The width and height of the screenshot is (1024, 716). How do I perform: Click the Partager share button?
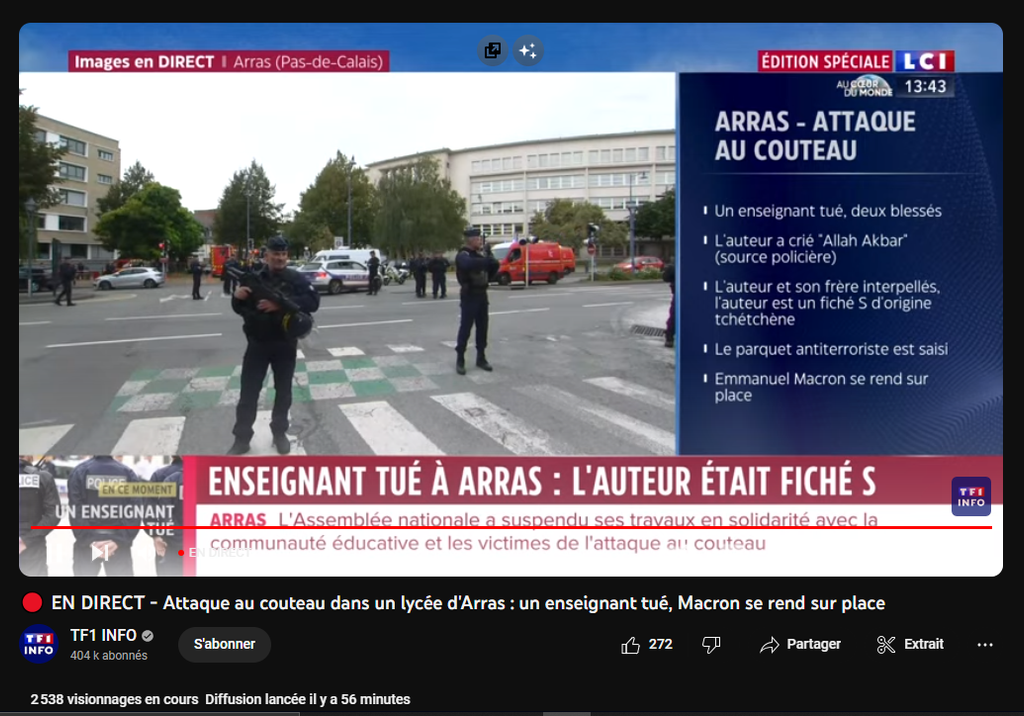[x=800, y=645]
